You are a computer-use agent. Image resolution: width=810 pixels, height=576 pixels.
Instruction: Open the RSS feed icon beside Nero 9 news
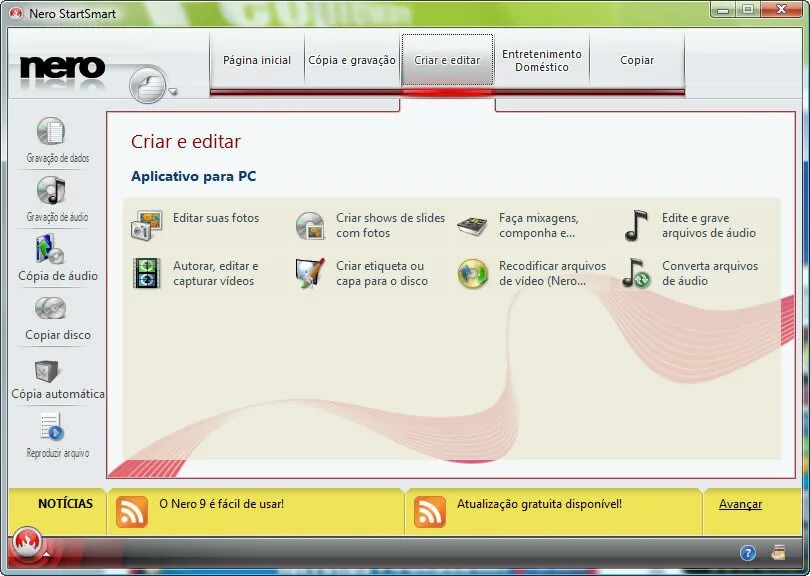tap(132, 511)
